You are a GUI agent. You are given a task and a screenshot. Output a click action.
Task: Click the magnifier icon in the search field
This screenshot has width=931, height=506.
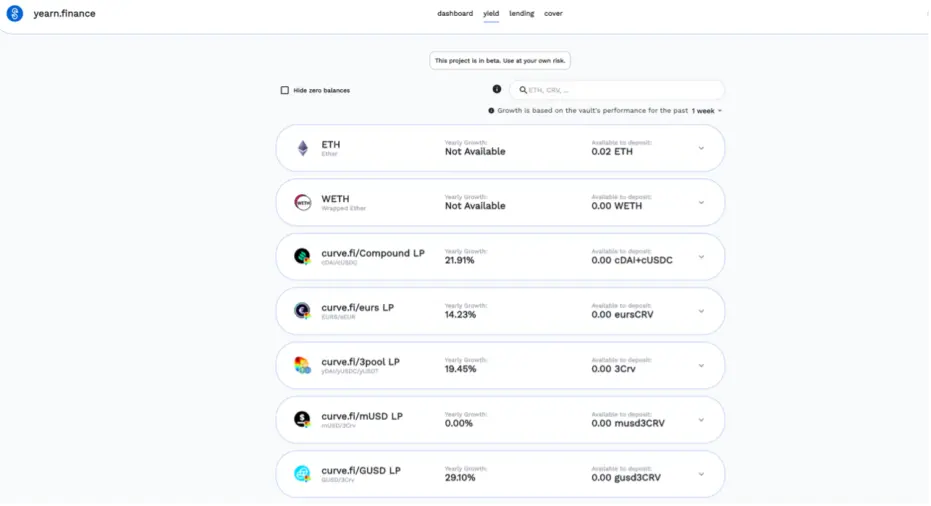[523, 90]
